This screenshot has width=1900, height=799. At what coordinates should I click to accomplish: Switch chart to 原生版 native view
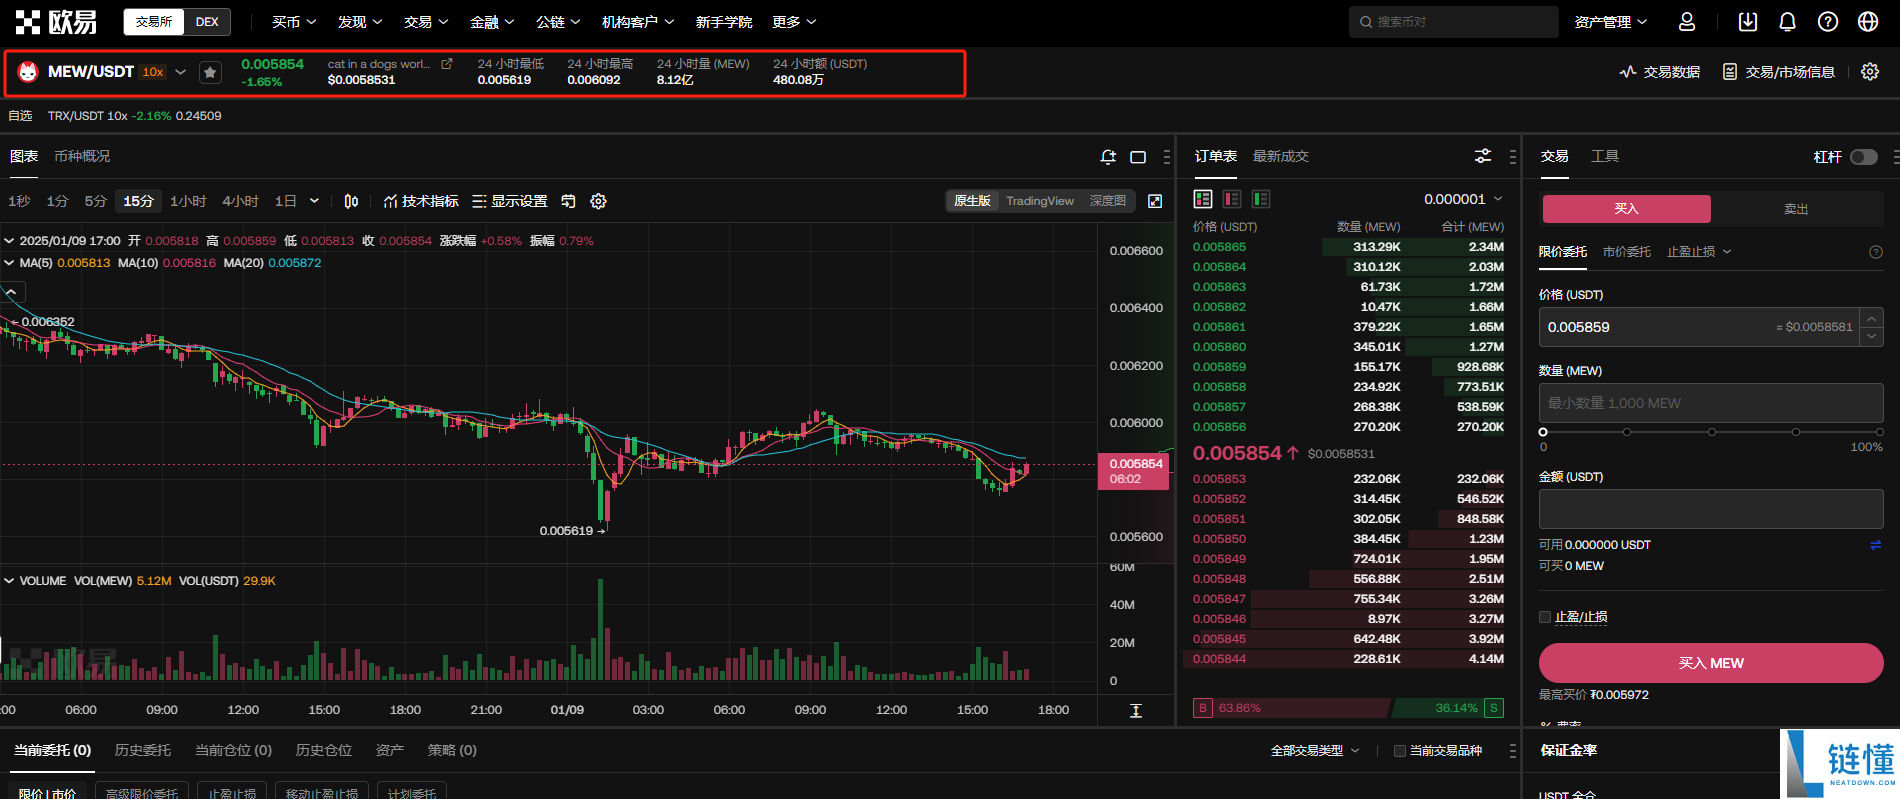[972, 201]
